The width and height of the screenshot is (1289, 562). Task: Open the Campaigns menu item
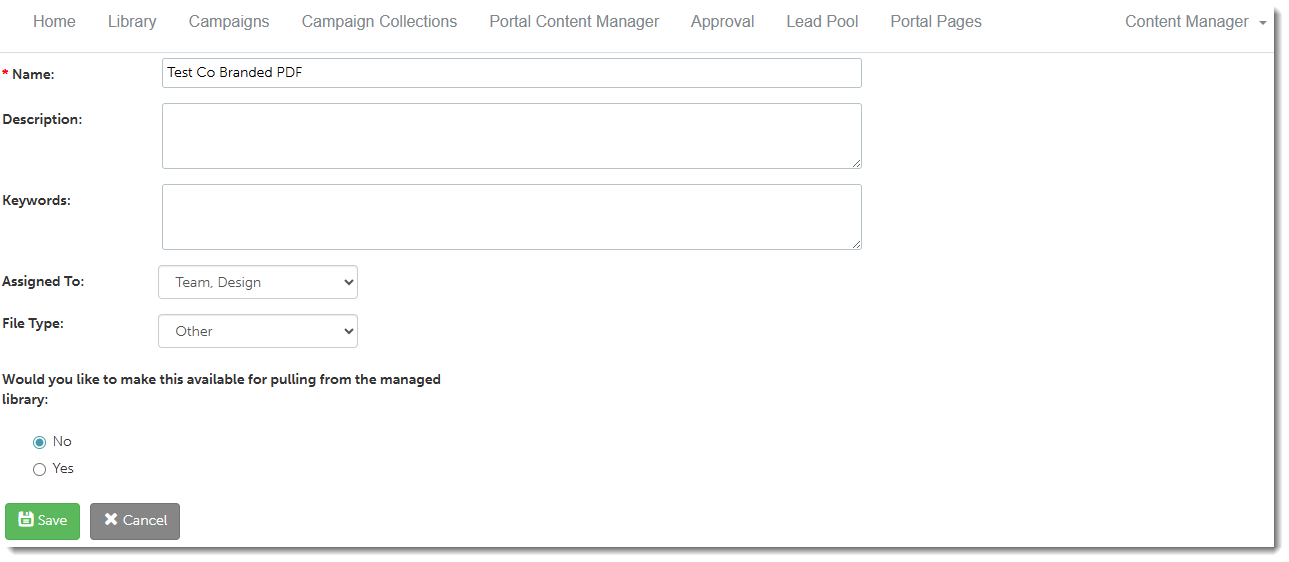pos(229,22)
